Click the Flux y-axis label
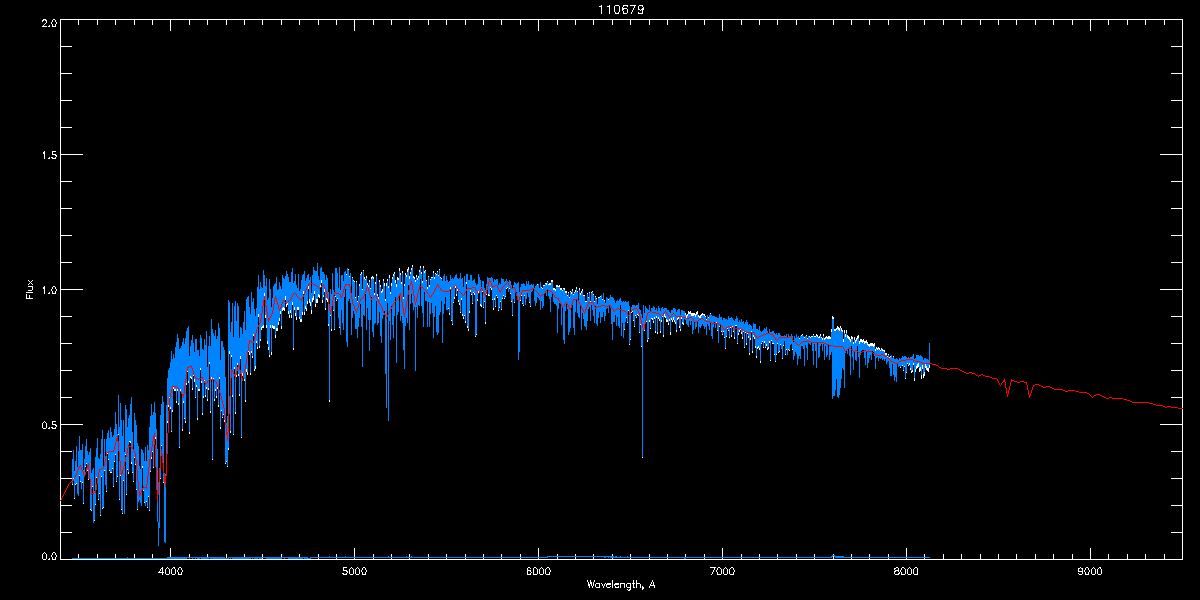Screen dimensions: 1200x600 point(30,290)
